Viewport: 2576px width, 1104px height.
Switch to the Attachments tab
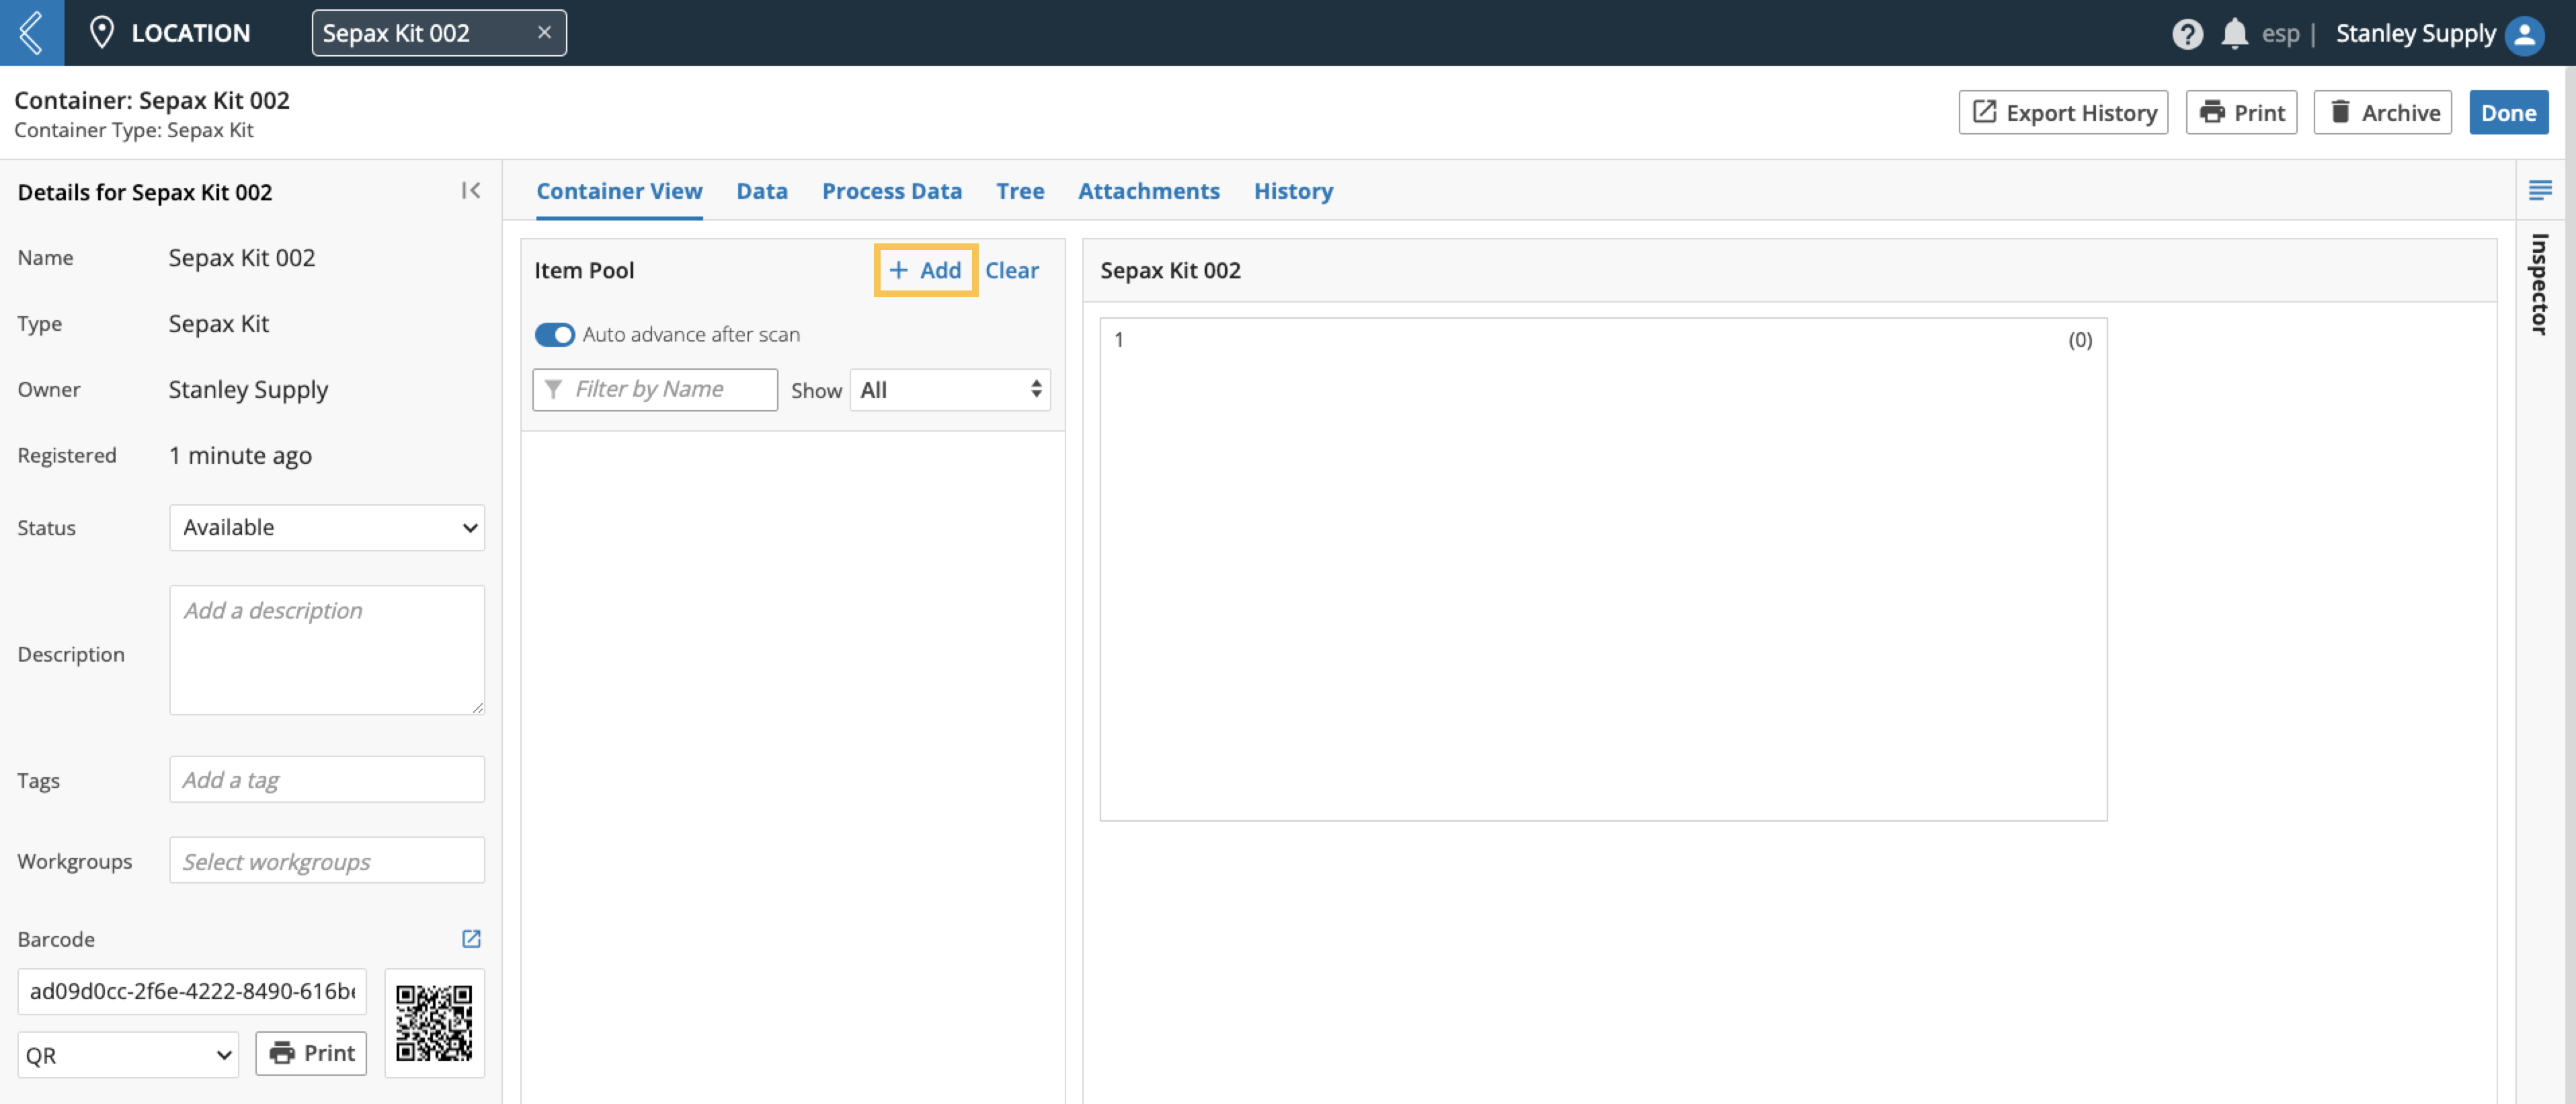[x=1149, y=191]
